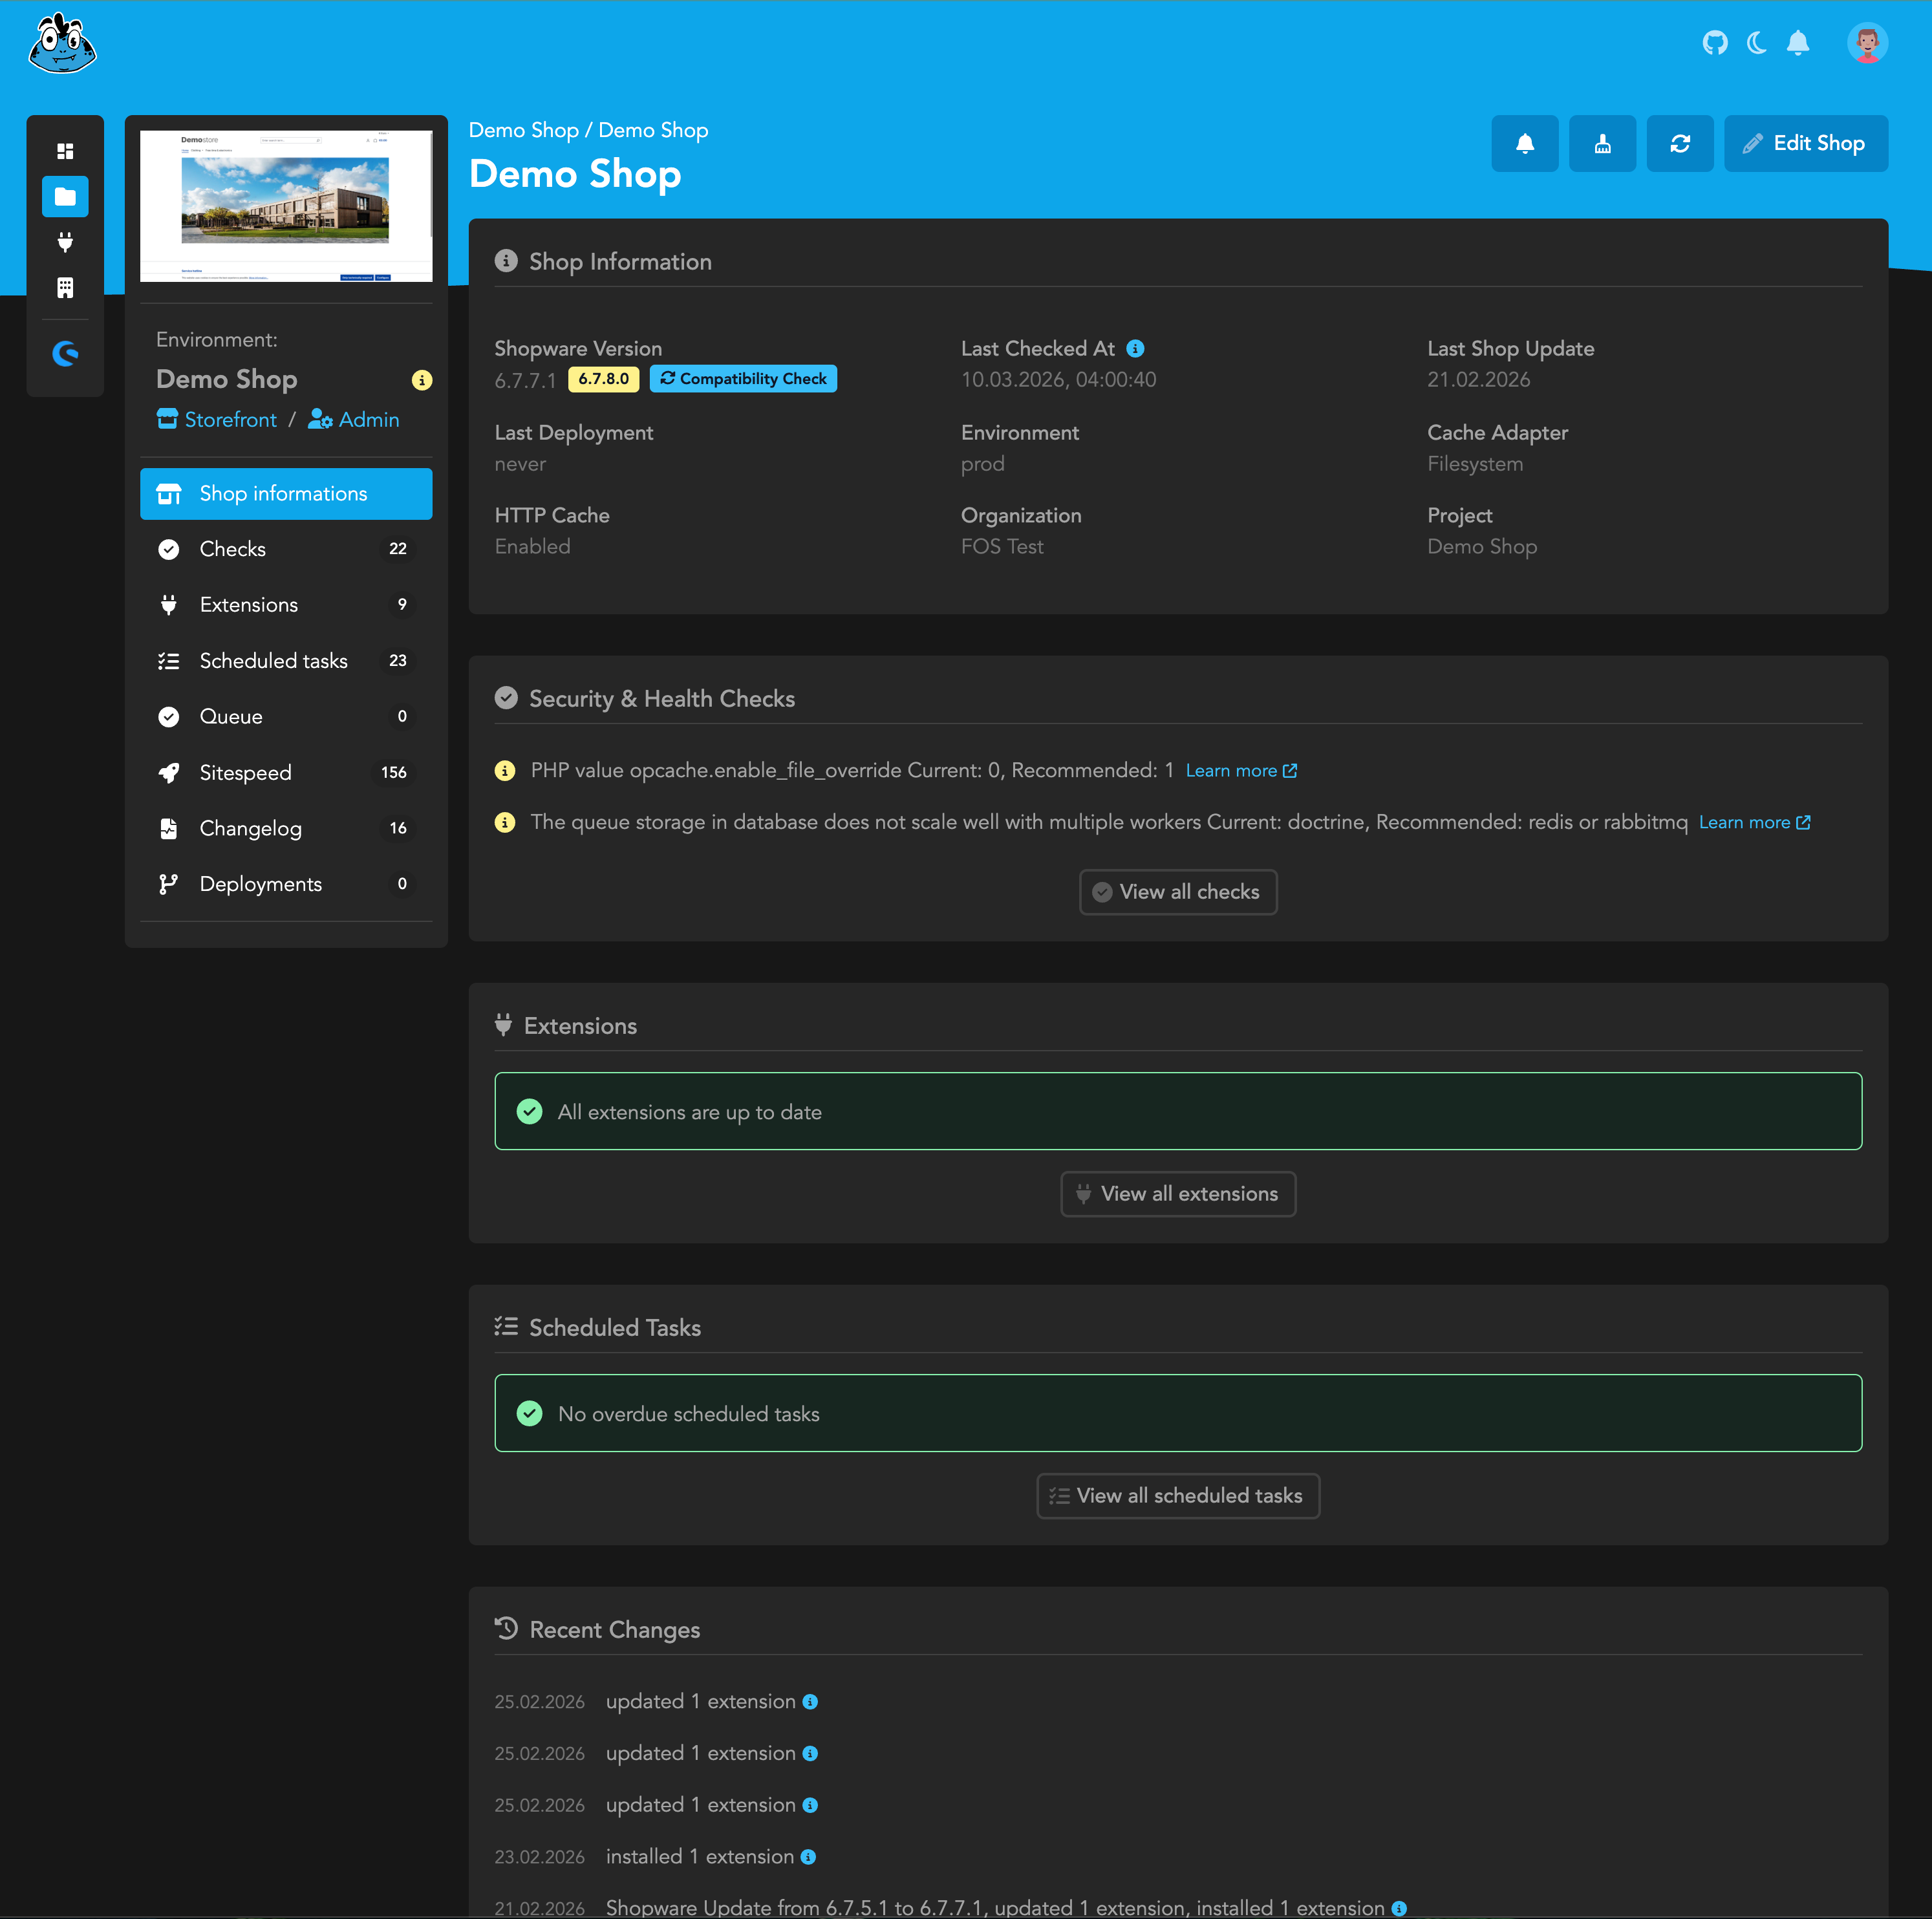Open the GitHub icon in the header
The height and width of the screenshot is (1919, 1932).
[x=1714, y=43]
